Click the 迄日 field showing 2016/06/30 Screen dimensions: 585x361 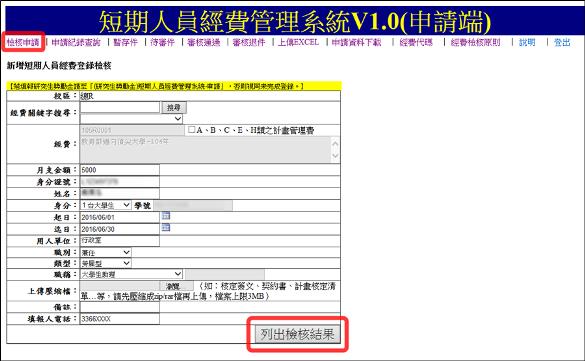[x=120, y=229]
